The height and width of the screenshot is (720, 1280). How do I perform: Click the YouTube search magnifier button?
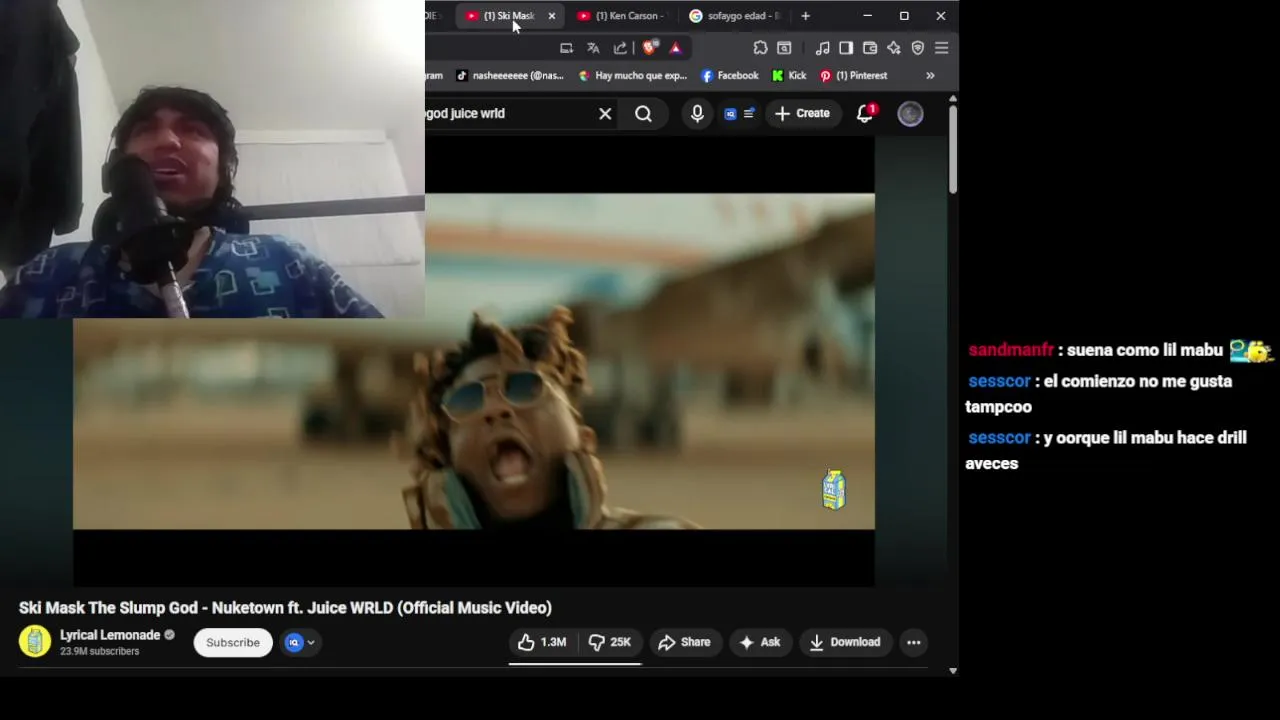point(643,114)
